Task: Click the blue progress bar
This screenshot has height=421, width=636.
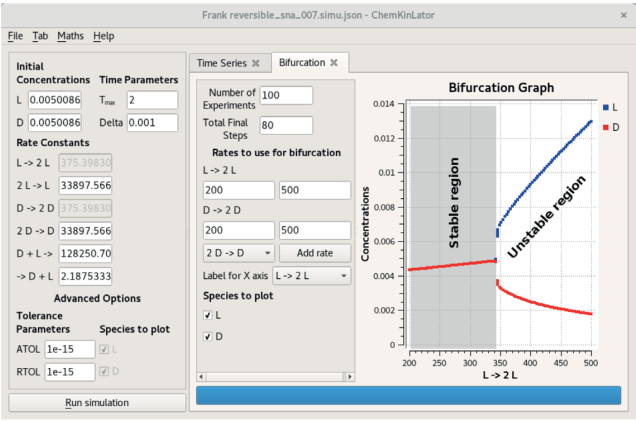Action: point(410,395)
